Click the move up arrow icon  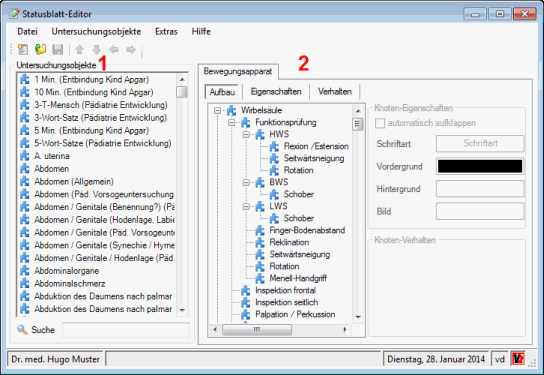79,49
